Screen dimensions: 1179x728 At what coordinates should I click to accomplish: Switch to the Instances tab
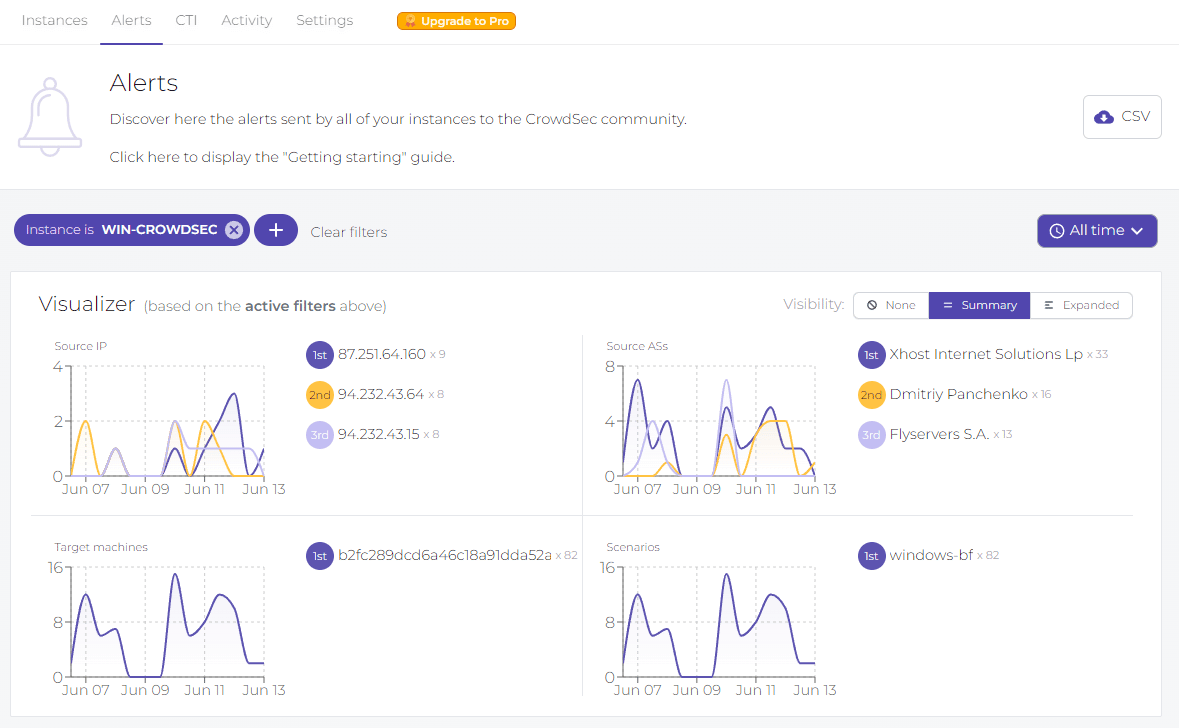pos(54,20)
